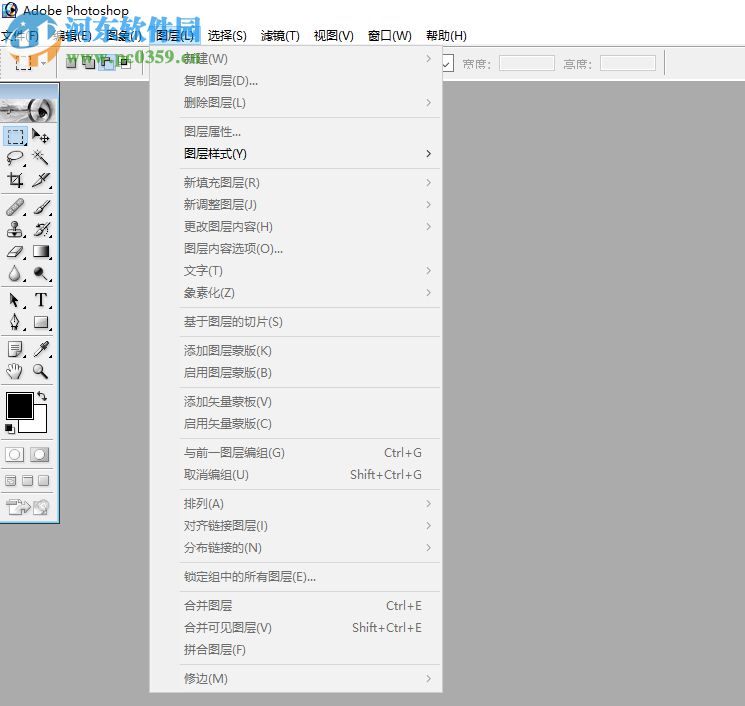Open the 视图(V) menu
This screenshot has height=706, width=745.
coord(334,36)
